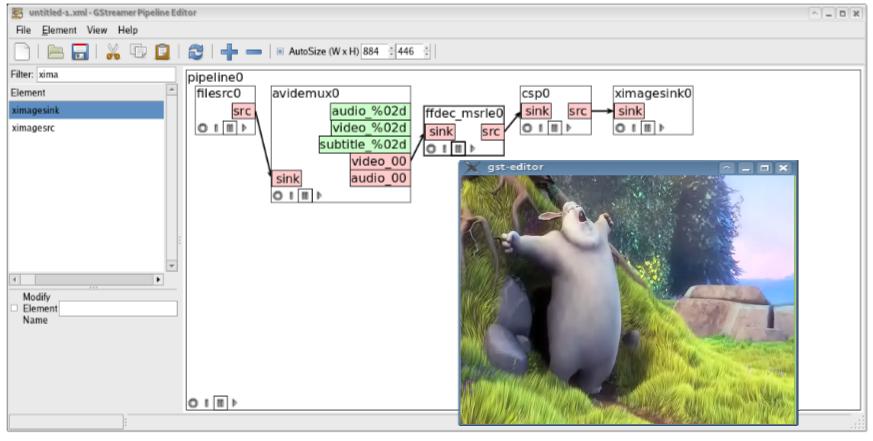Select ximagesink in the element list
The height and width of the screenshot is (441, 873).
tap(86, 110)
